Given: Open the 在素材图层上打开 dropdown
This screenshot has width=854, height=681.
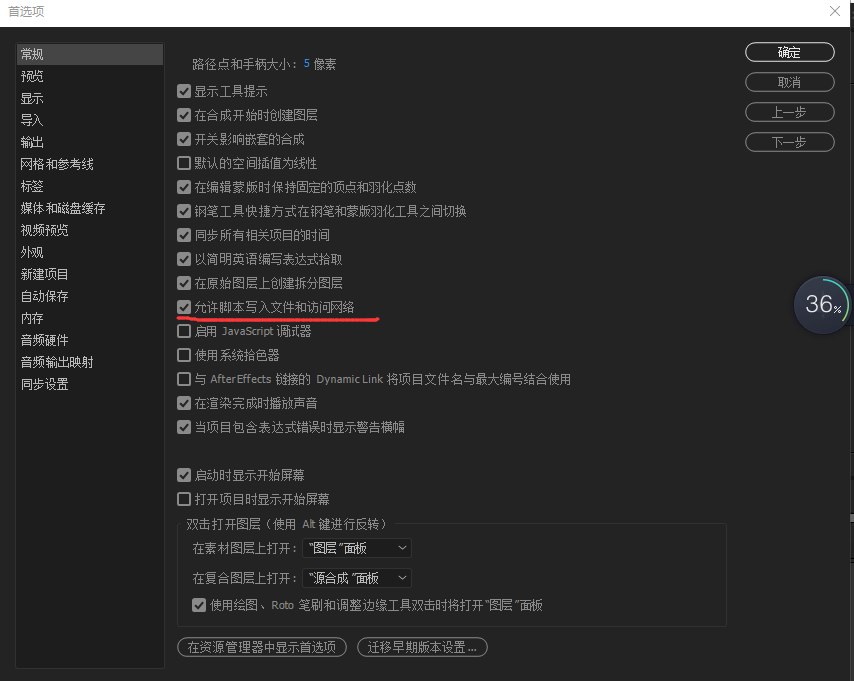Looking at the screenshot, I should (x=357, y=548).
